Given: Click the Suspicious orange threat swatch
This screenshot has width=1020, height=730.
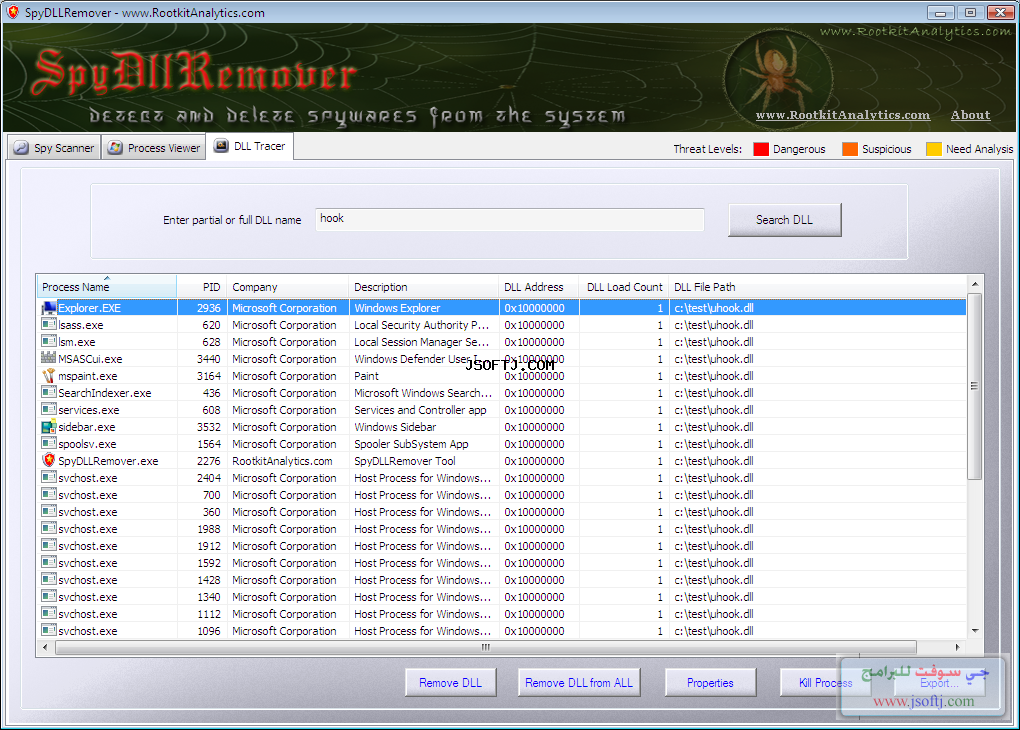Looking at the screenshot, I should [850, 149].
